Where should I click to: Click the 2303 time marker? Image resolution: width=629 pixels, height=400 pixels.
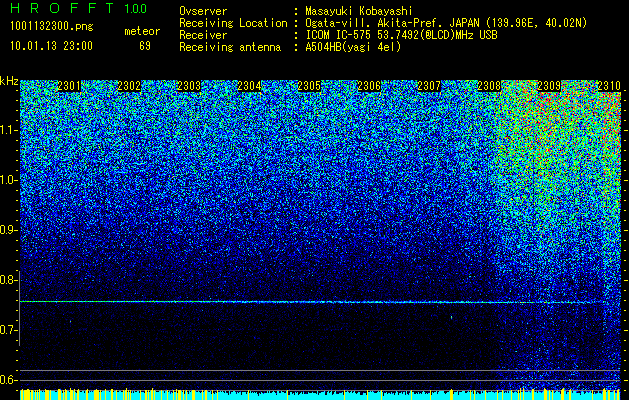[189, 86]
